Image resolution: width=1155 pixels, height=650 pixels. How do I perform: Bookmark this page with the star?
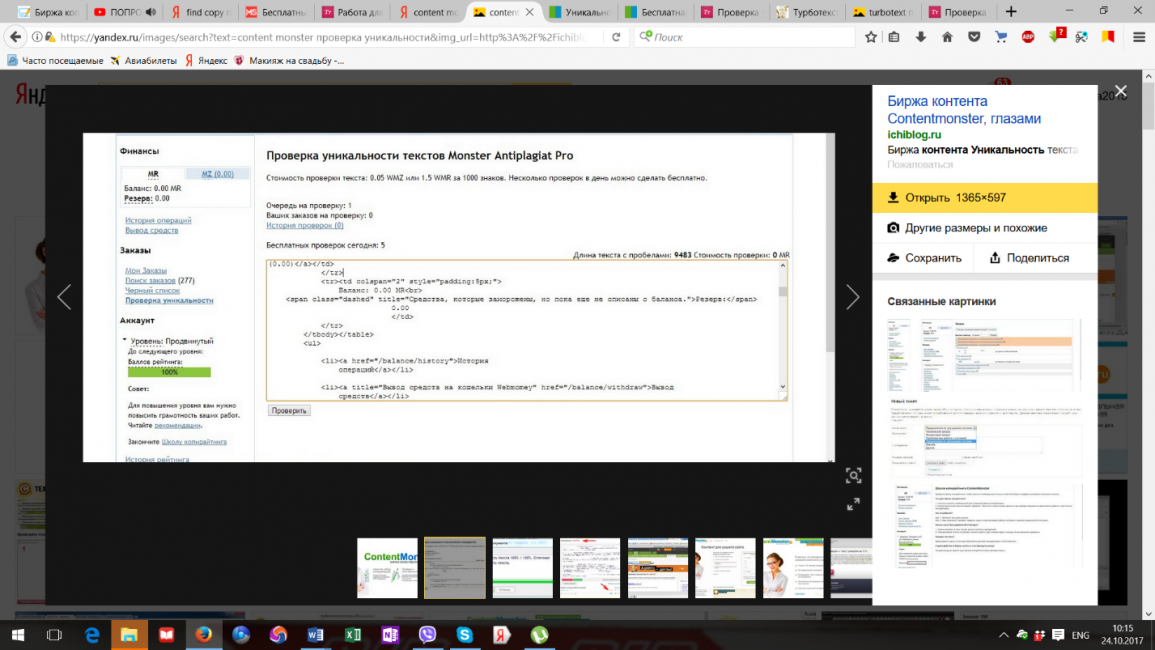click(x=871, y=37)
